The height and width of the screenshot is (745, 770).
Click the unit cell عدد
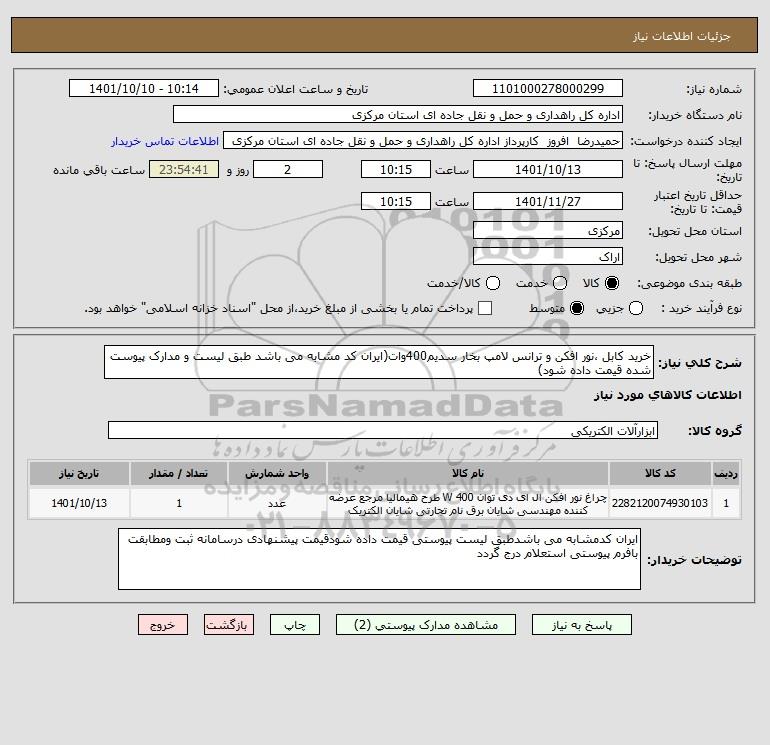pos(277,503)
